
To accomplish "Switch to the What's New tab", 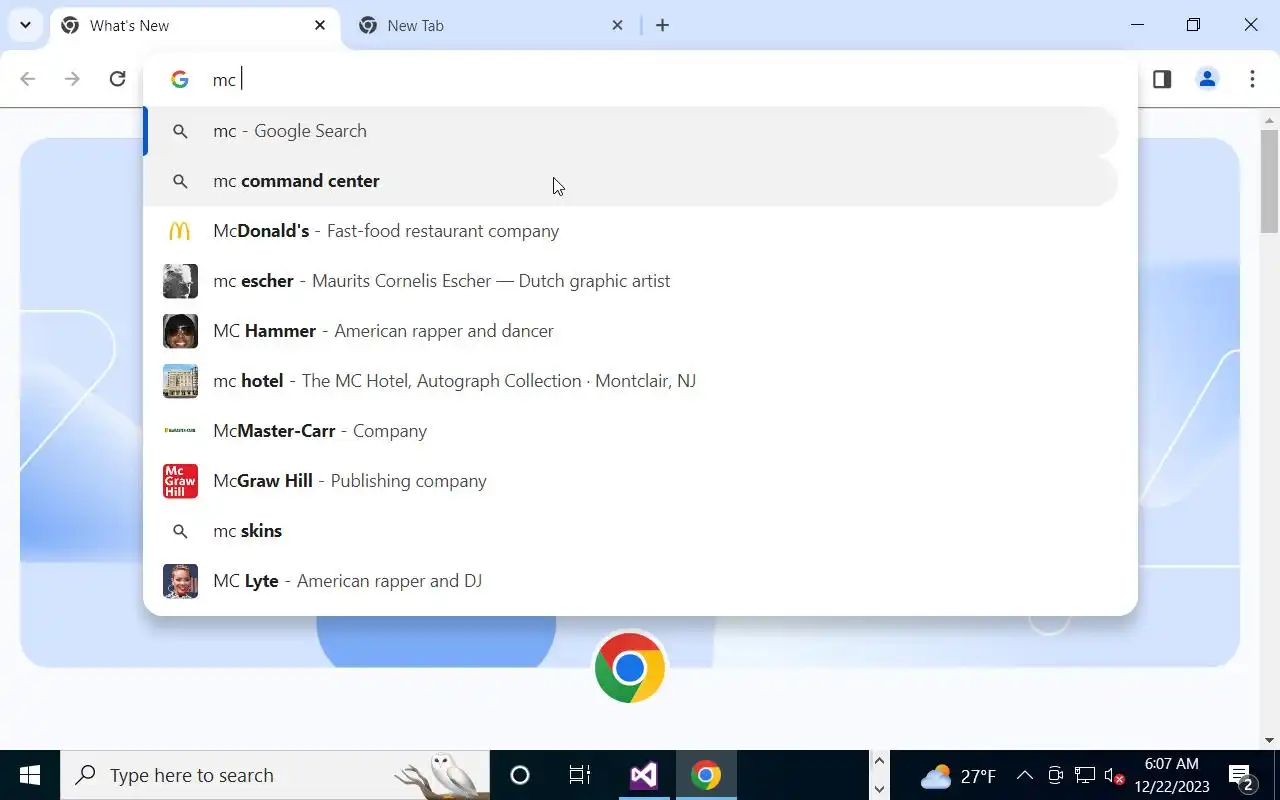I will pyautogui.click(x=194, y=26).
